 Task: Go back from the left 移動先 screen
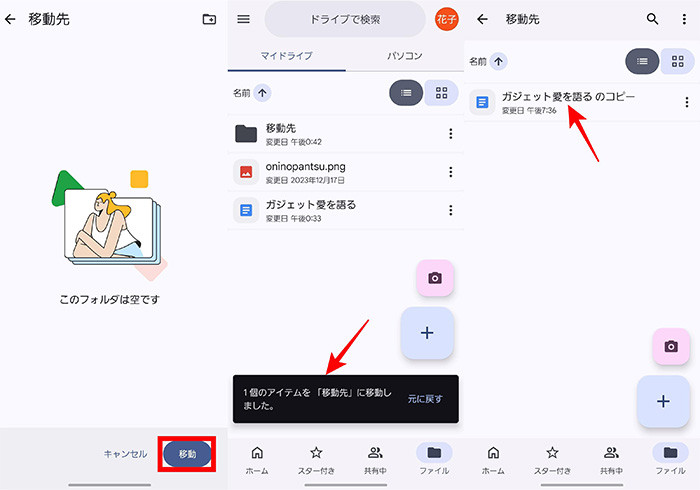tap(10, 19)
